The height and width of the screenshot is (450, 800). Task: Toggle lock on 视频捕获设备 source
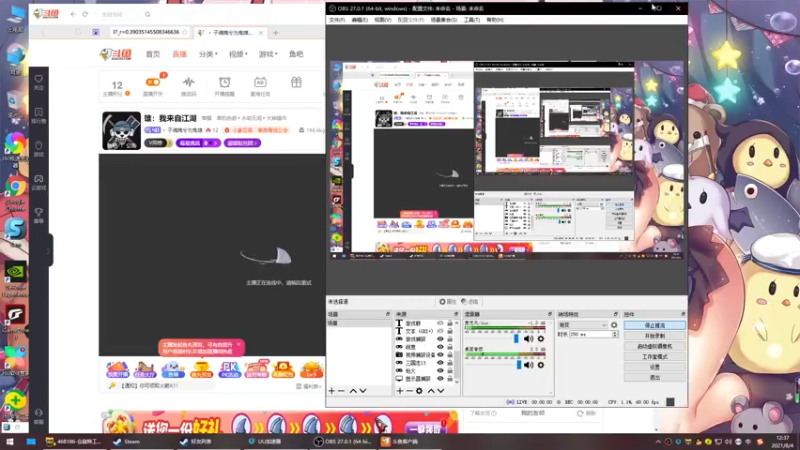pyautogui.click(x=449, y=355)
